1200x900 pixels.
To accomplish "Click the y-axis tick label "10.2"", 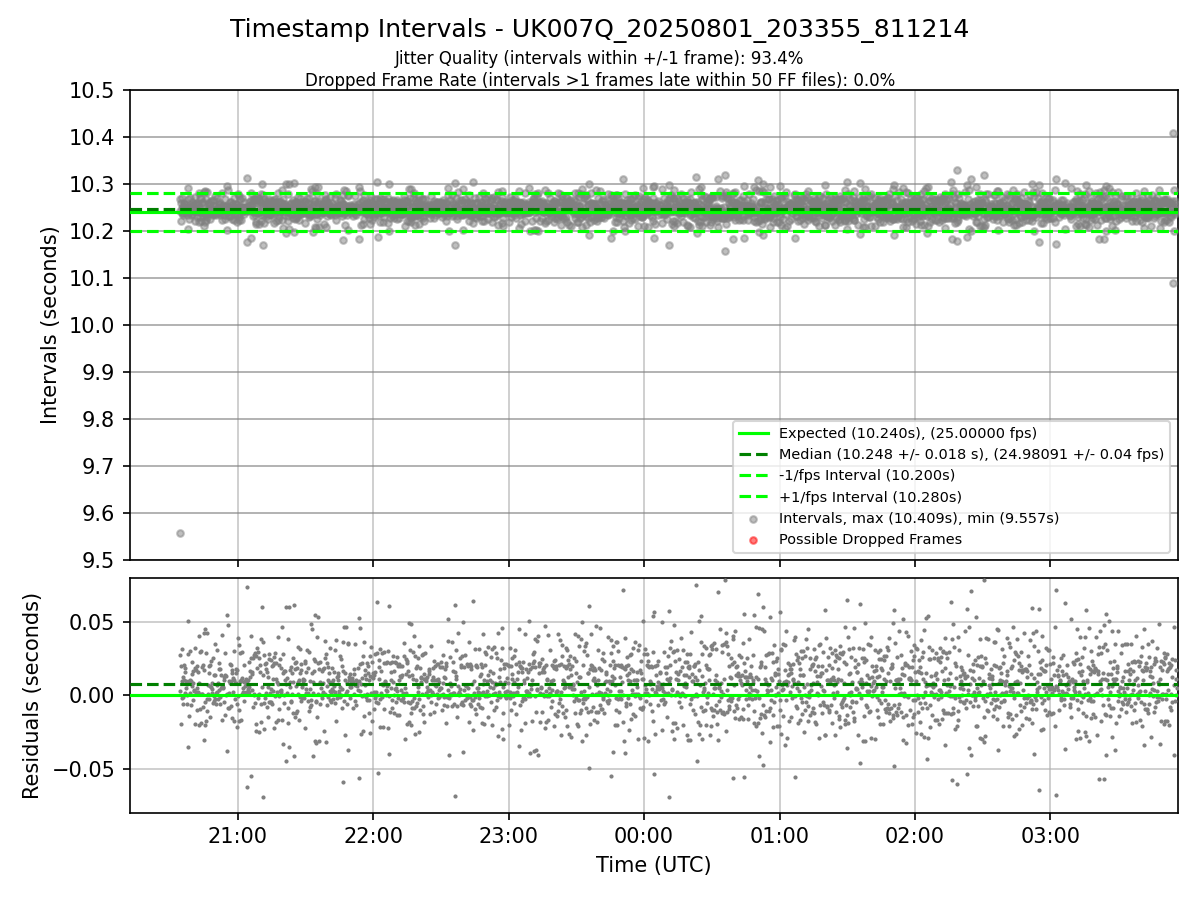I will (90, 231).
